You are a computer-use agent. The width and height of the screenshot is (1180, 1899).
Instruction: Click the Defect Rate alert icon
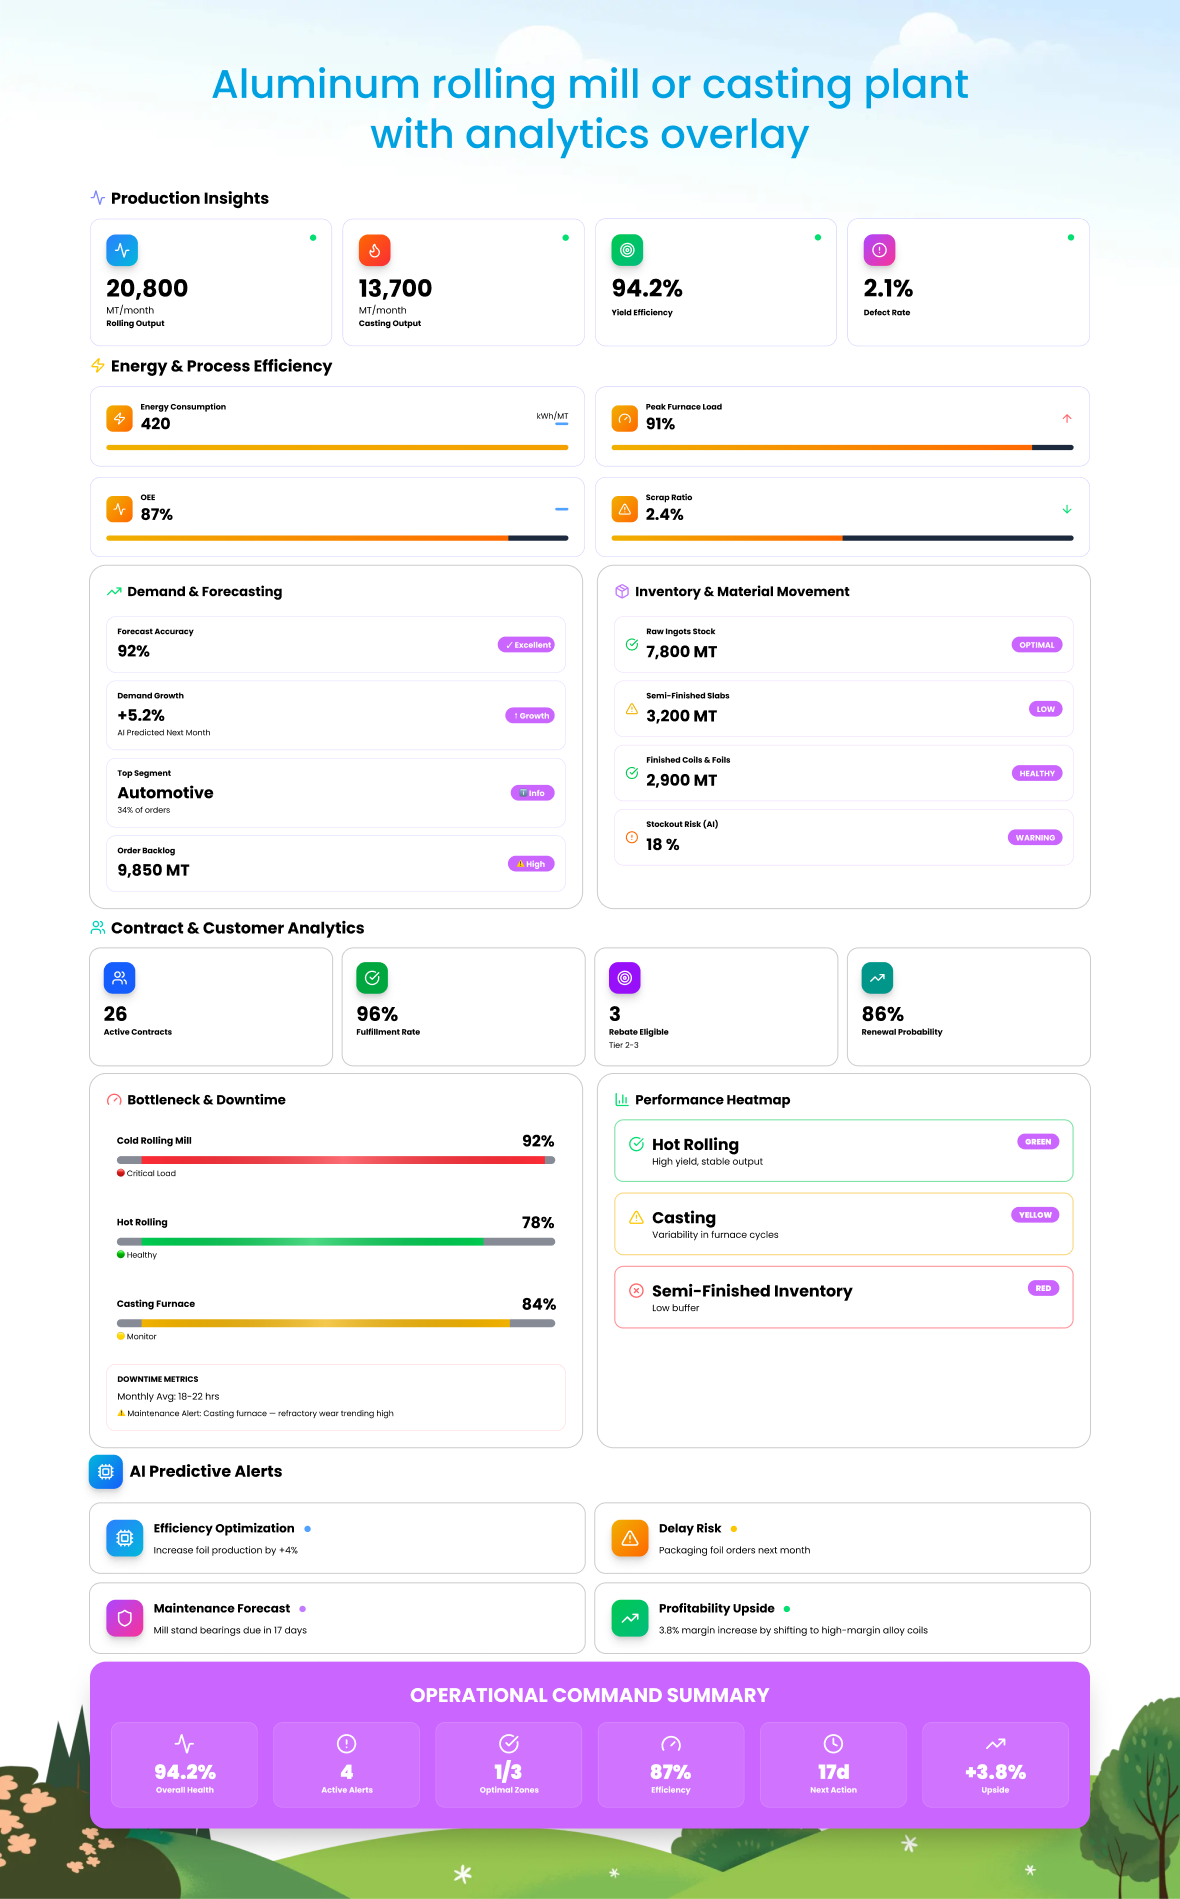pos(879,250)
